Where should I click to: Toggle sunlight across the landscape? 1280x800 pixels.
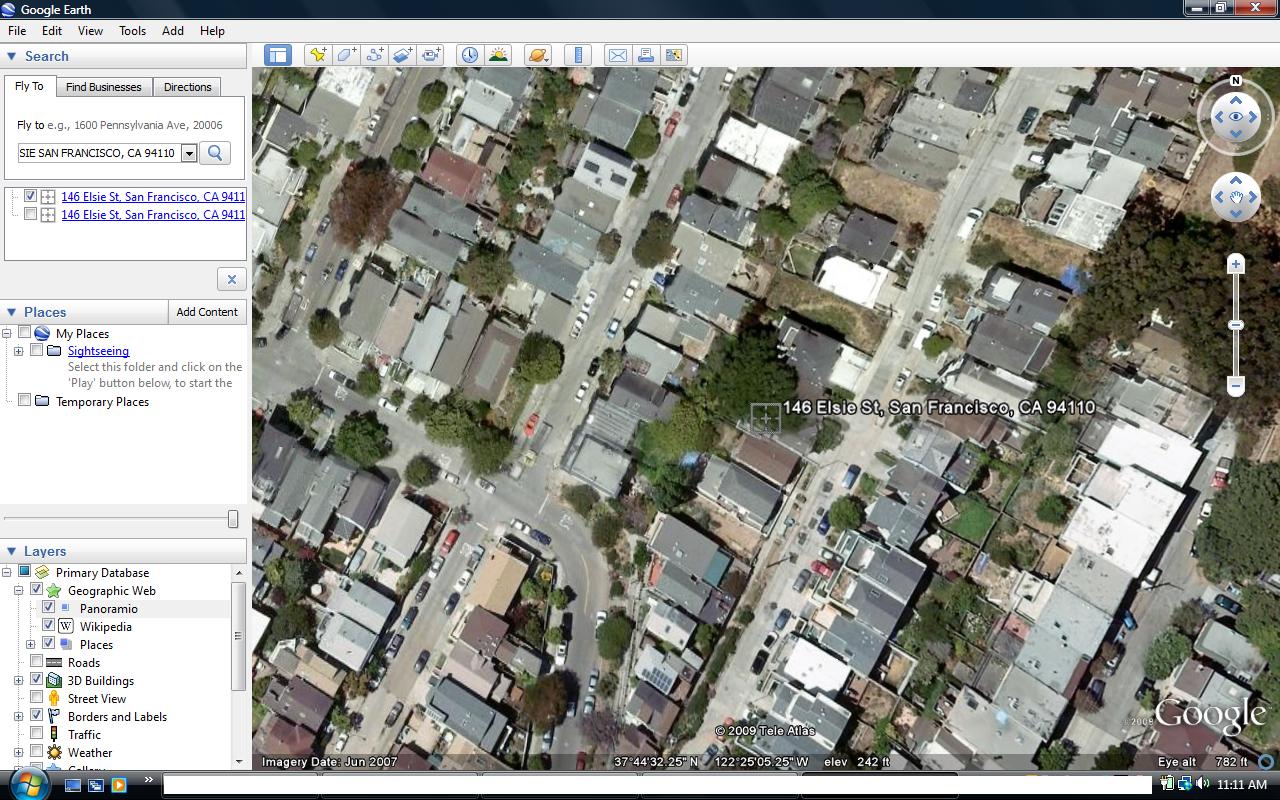(497, 55)
